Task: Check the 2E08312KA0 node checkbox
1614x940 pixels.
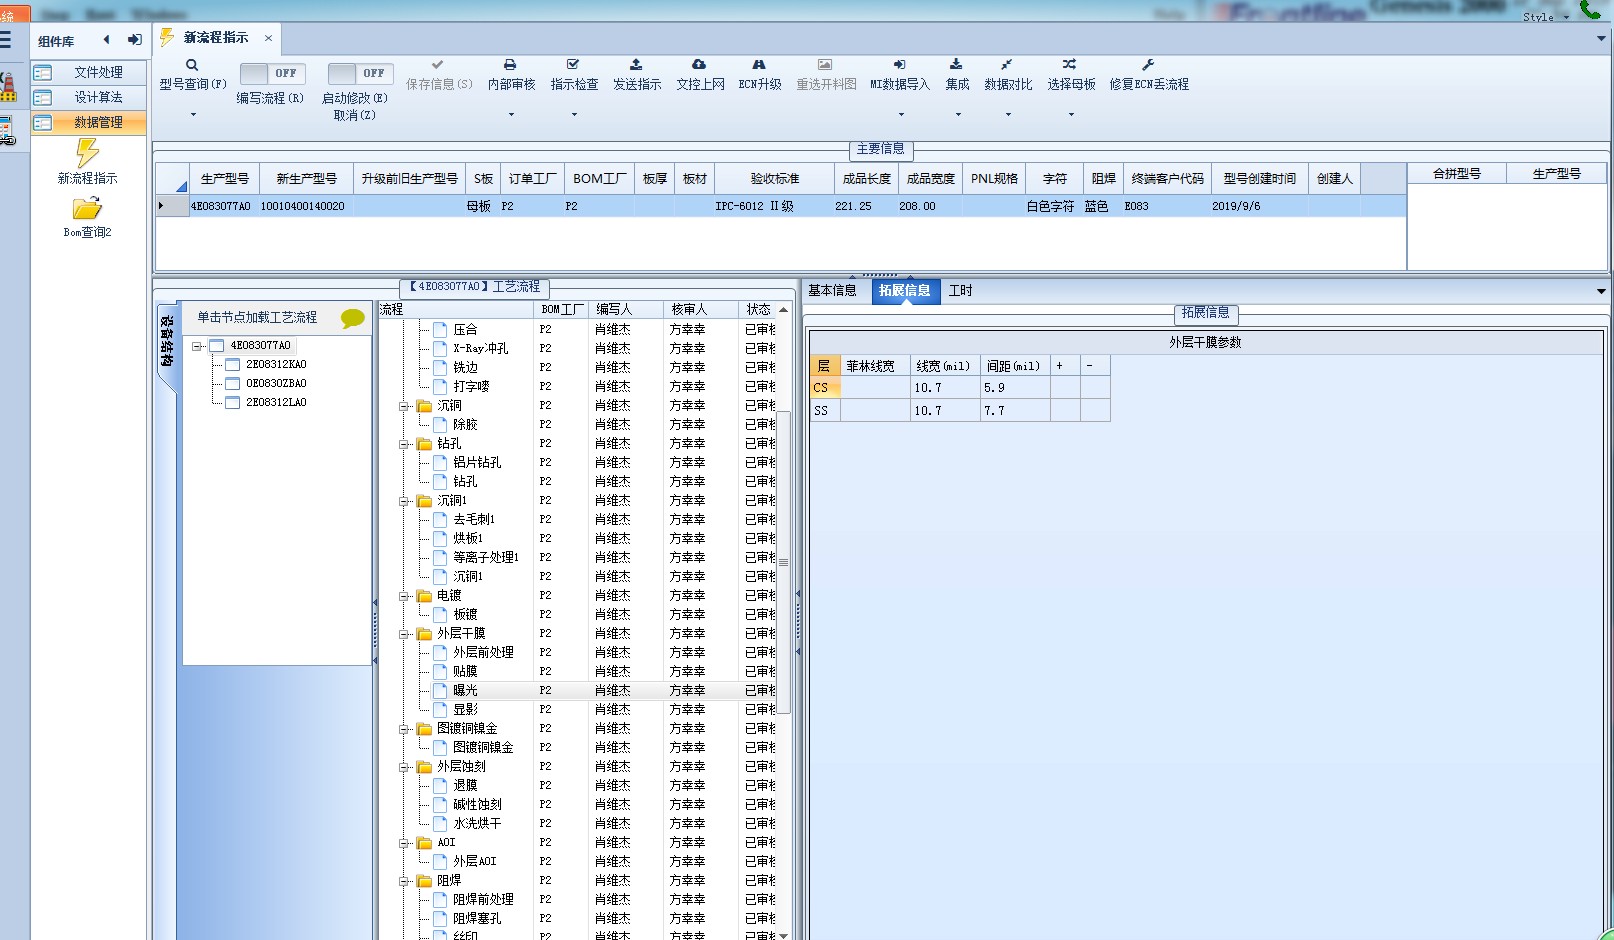Action: coord(232,365)
